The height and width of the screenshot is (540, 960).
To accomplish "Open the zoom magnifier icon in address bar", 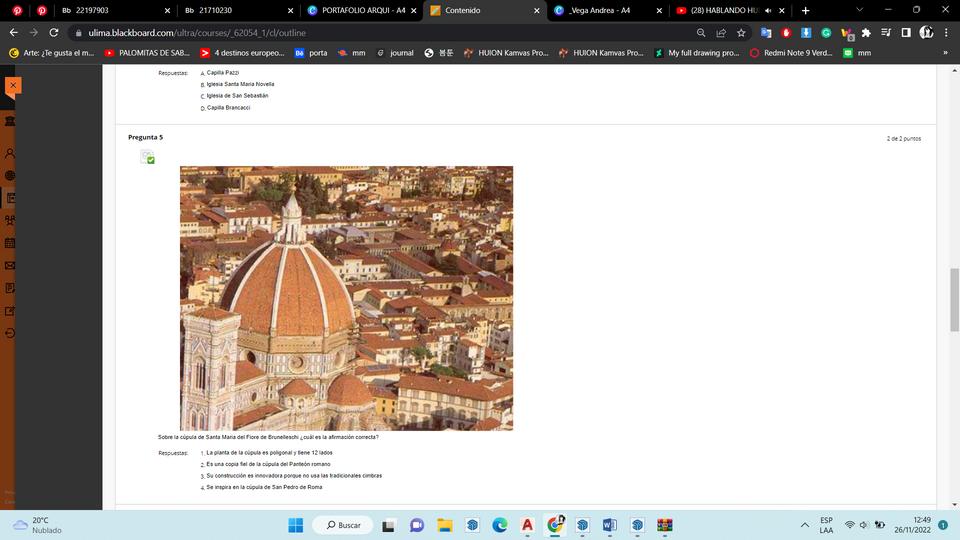I will click(x=701, y=32).
